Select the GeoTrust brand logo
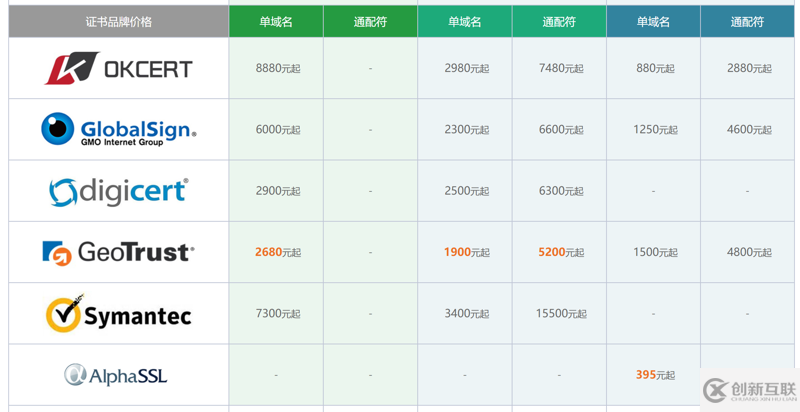Image resolution: width=800 pixels, height=412 pixels. tap(118, 252)
